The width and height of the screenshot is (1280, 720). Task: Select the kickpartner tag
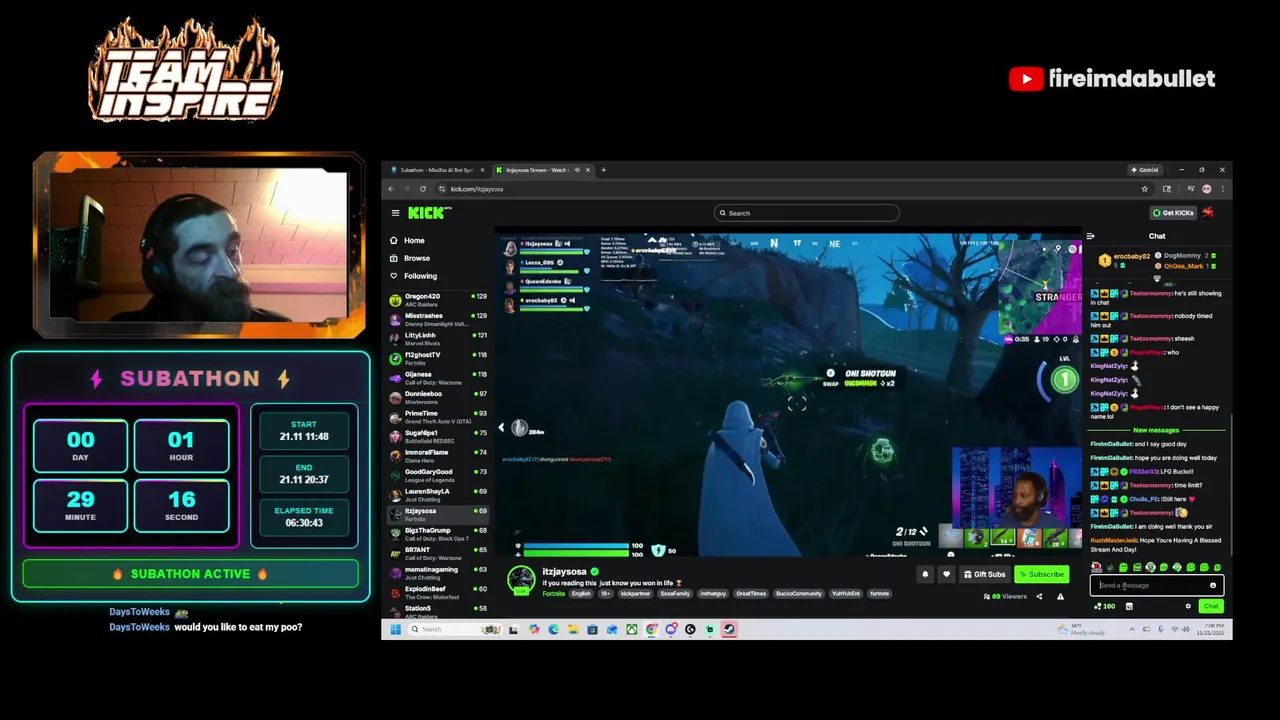635,594
